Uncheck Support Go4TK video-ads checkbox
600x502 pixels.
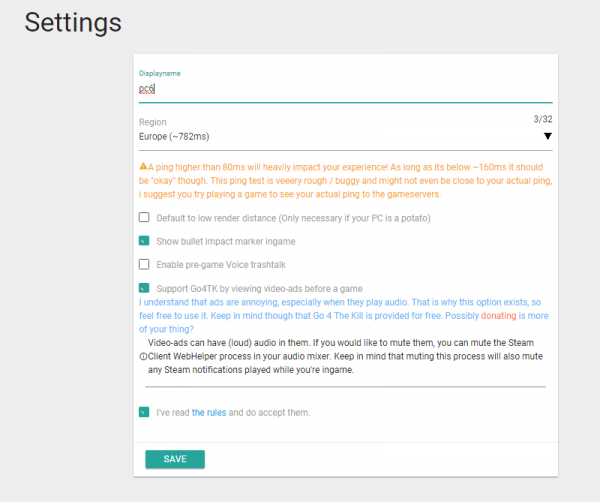(144, 288)
